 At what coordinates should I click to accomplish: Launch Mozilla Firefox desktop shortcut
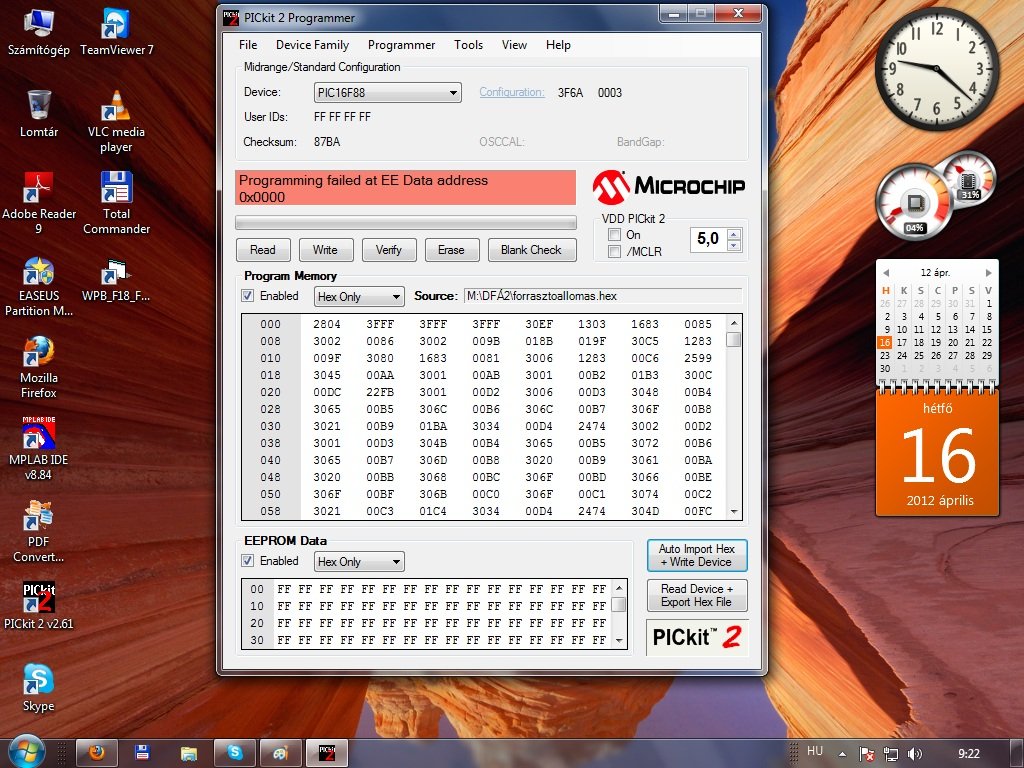(x=39, y=367)
